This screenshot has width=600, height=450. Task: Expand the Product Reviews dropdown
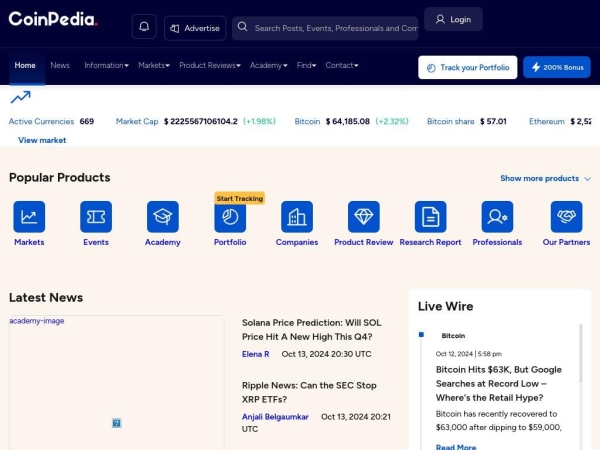click(x=210, y=65)
